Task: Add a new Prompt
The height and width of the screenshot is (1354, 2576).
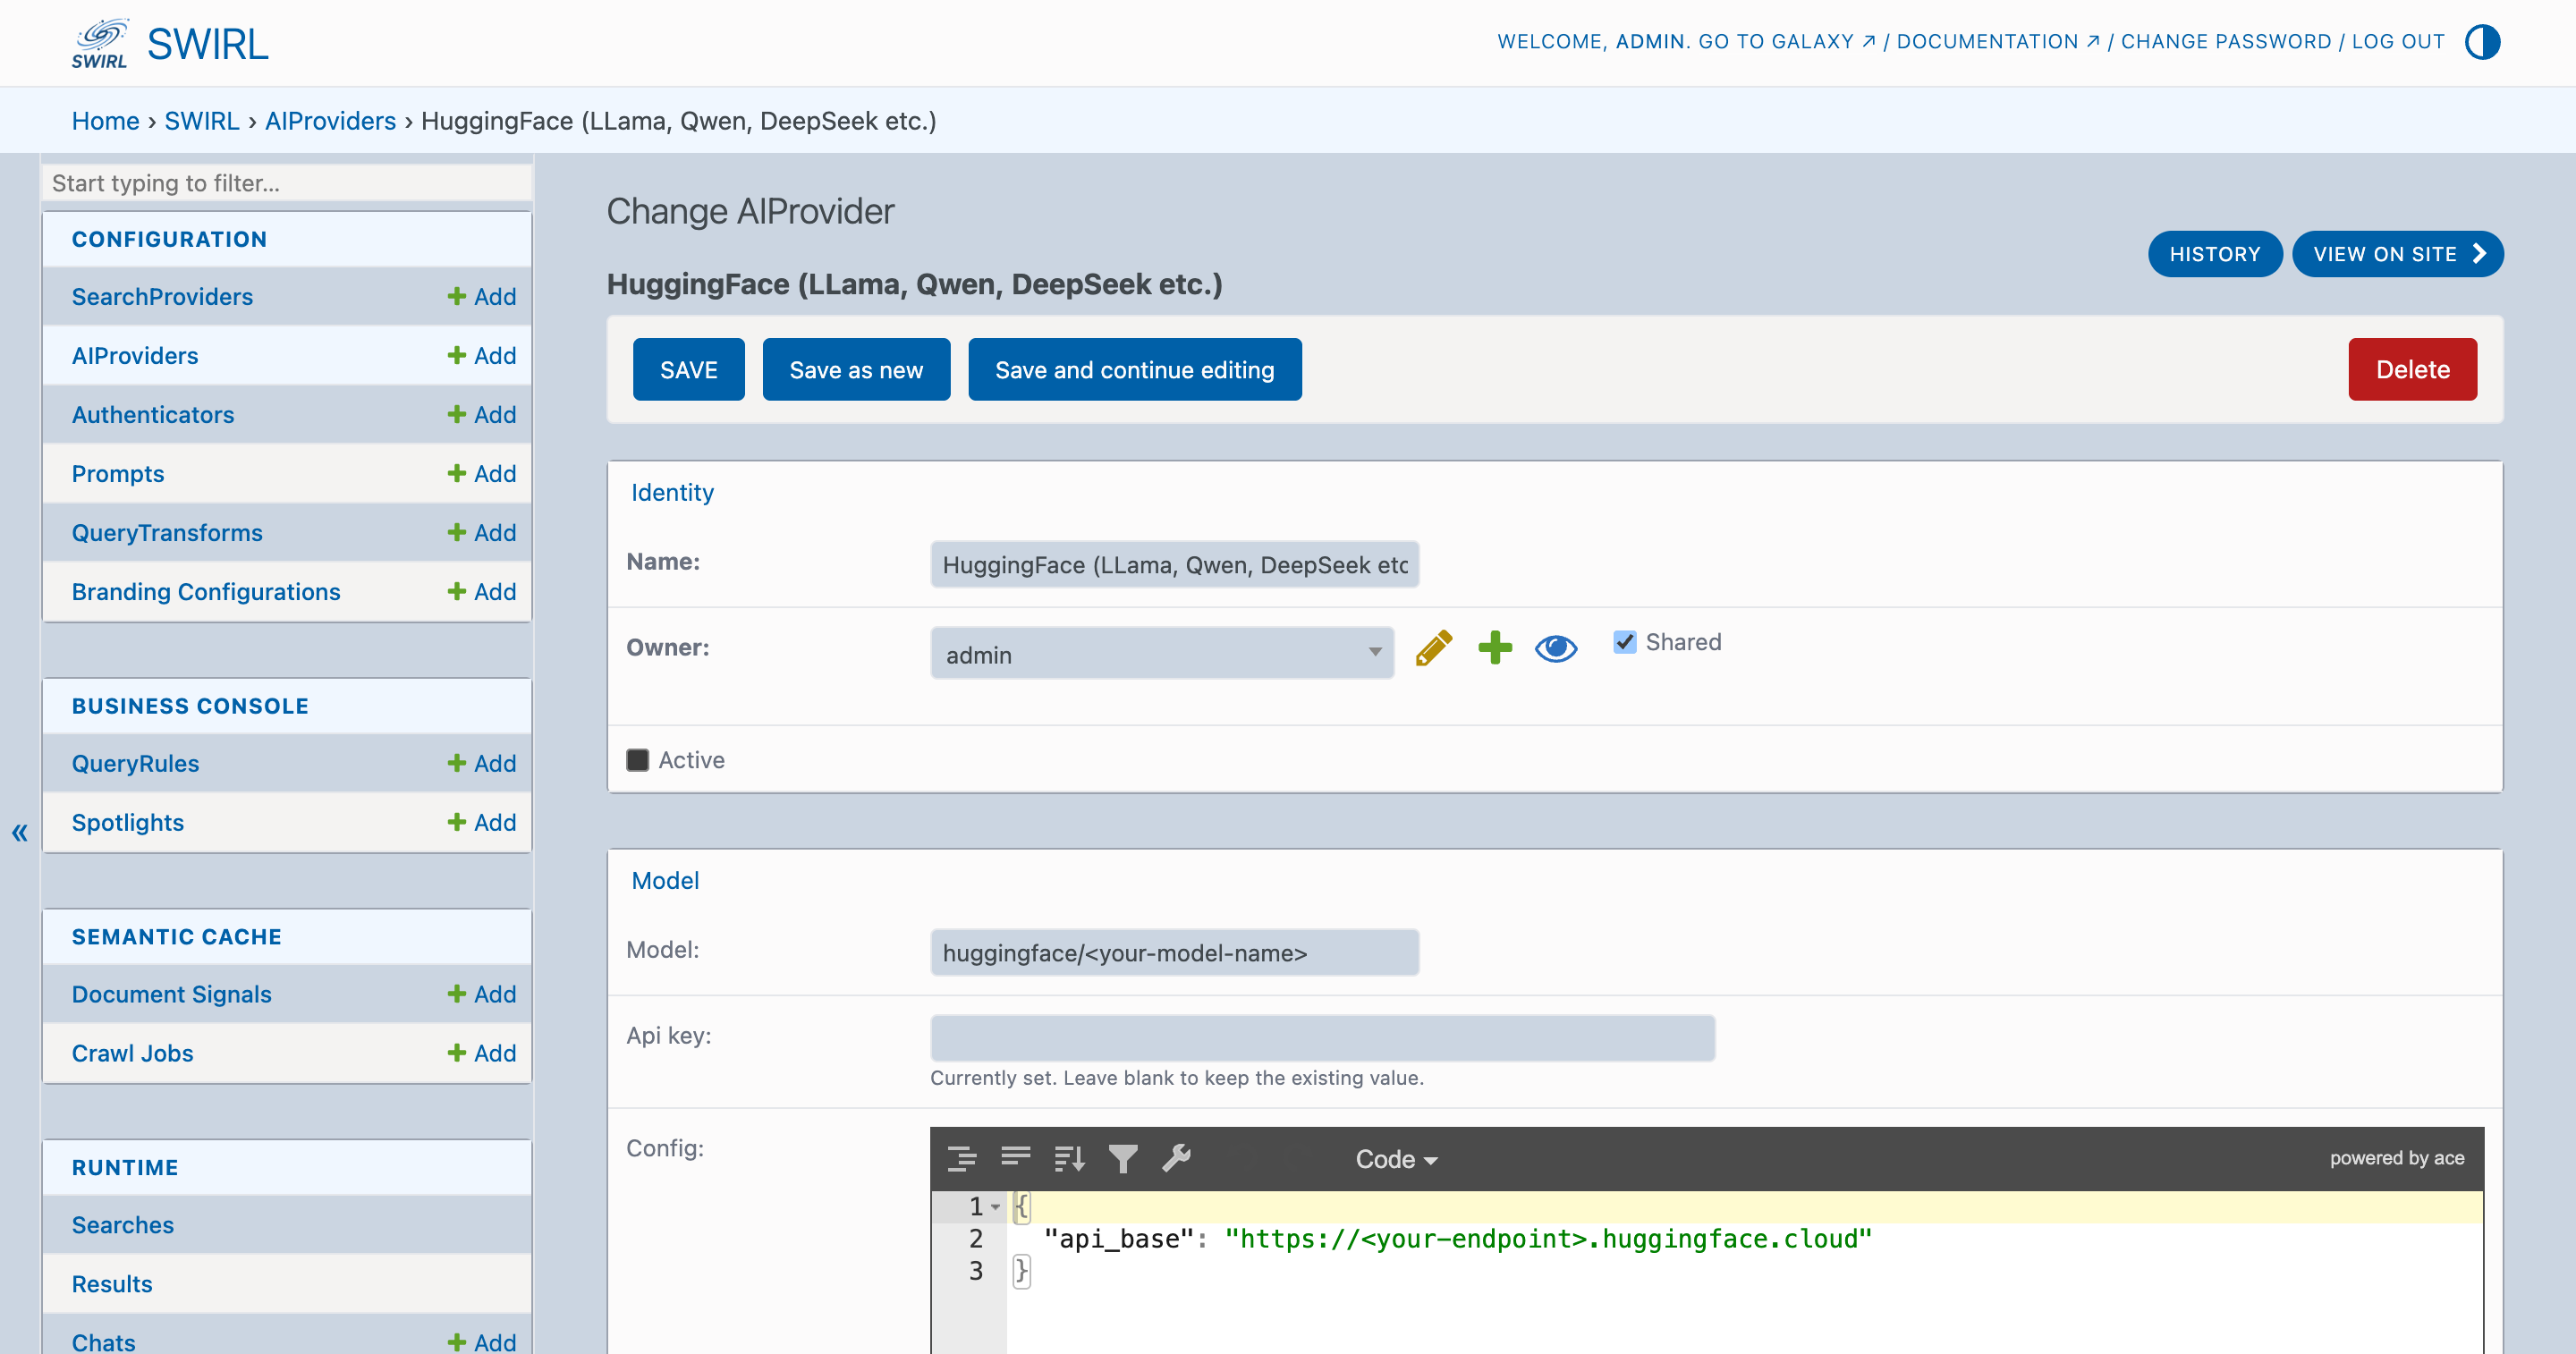Action: point(482,473)
